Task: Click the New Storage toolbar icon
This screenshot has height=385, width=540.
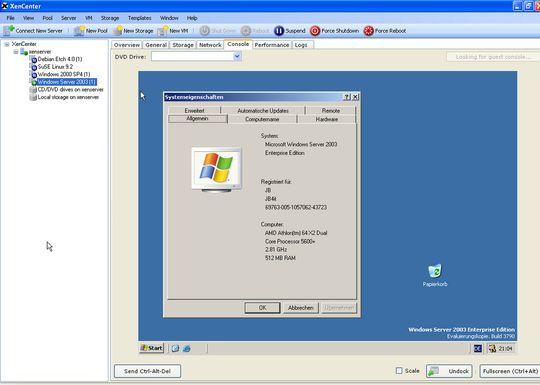Action: tap(118, 31)
